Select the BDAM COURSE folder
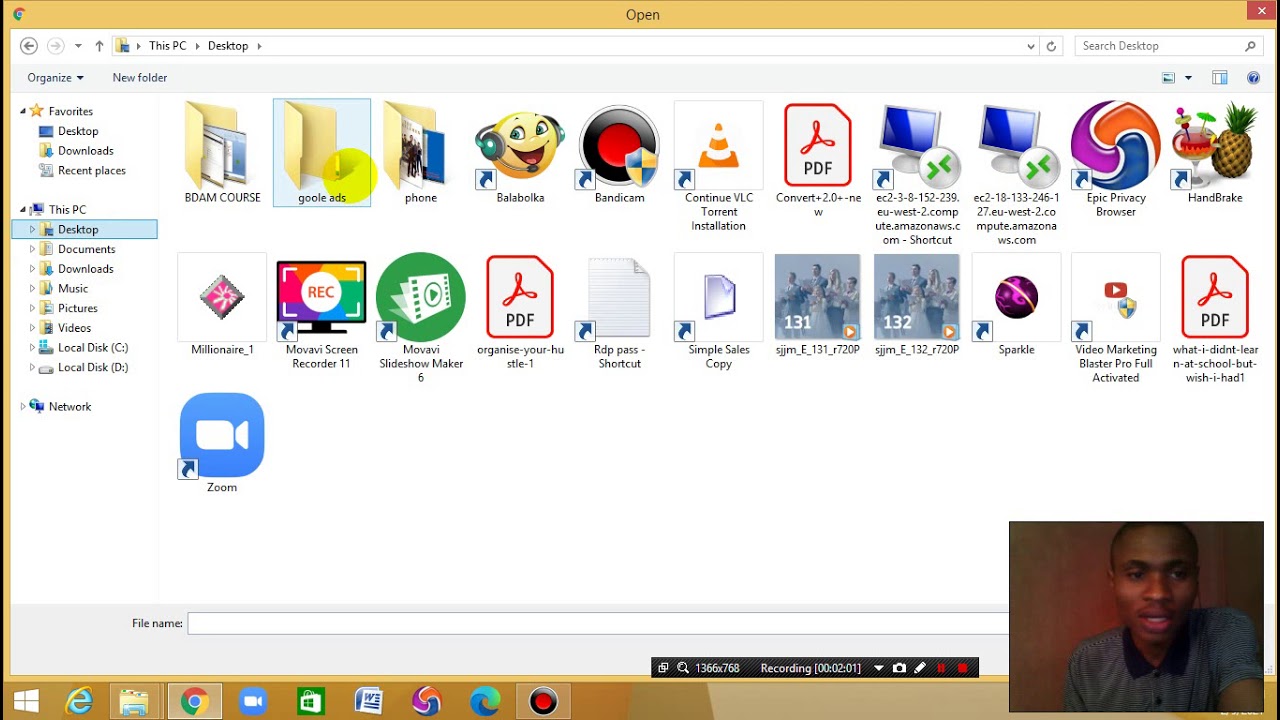 (x=222, y=153)
